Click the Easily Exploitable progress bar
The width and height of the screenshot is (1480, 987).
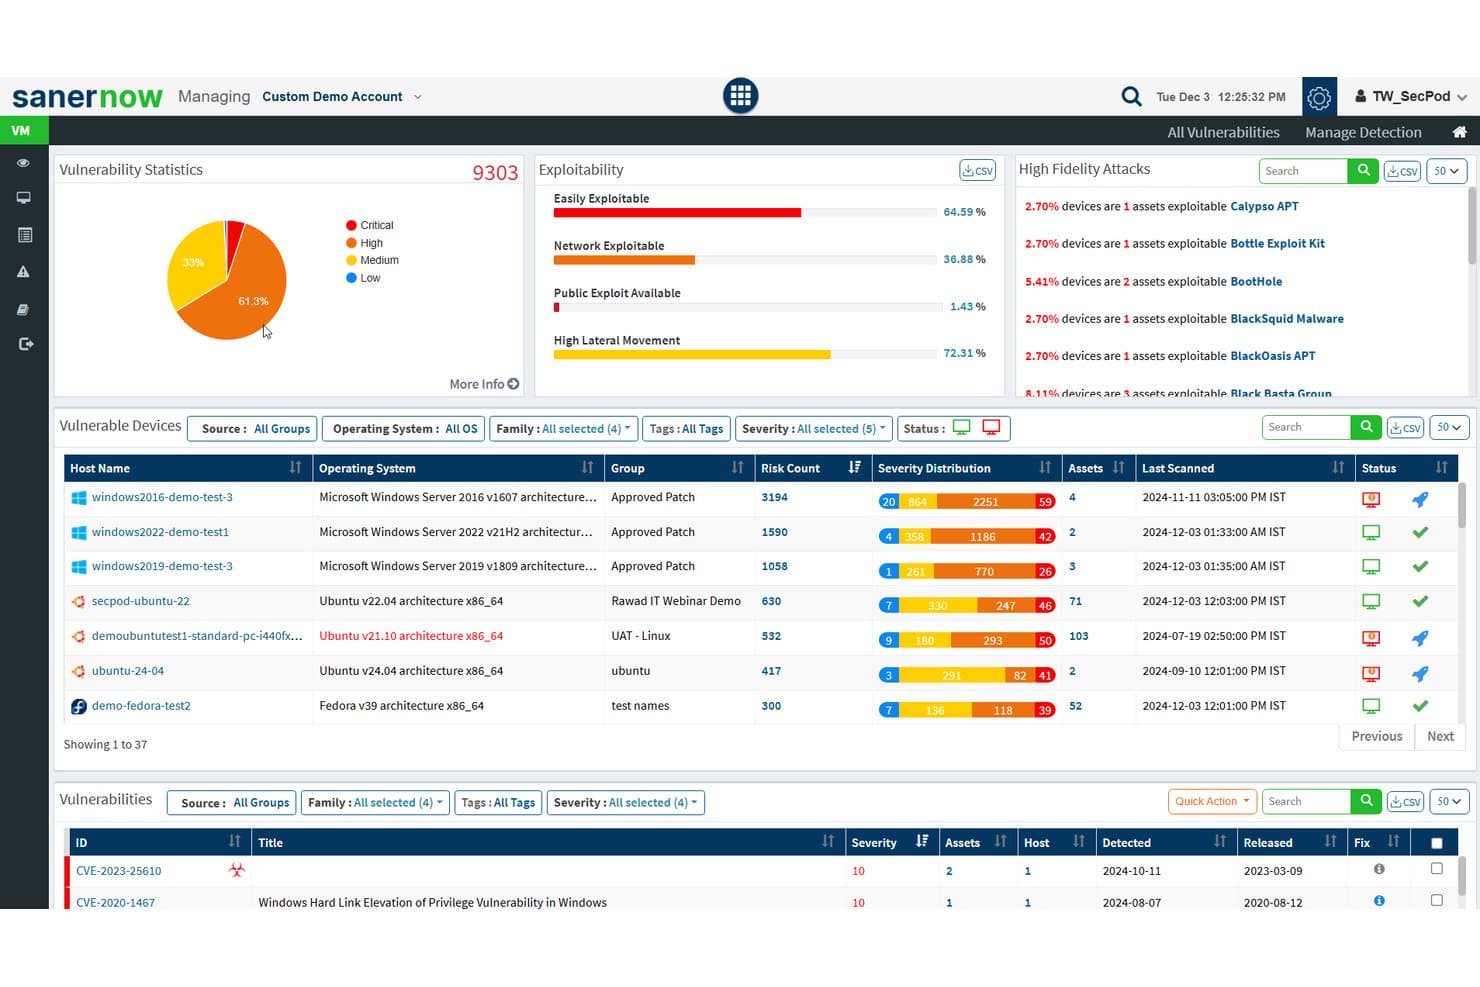tap(745, 212)
